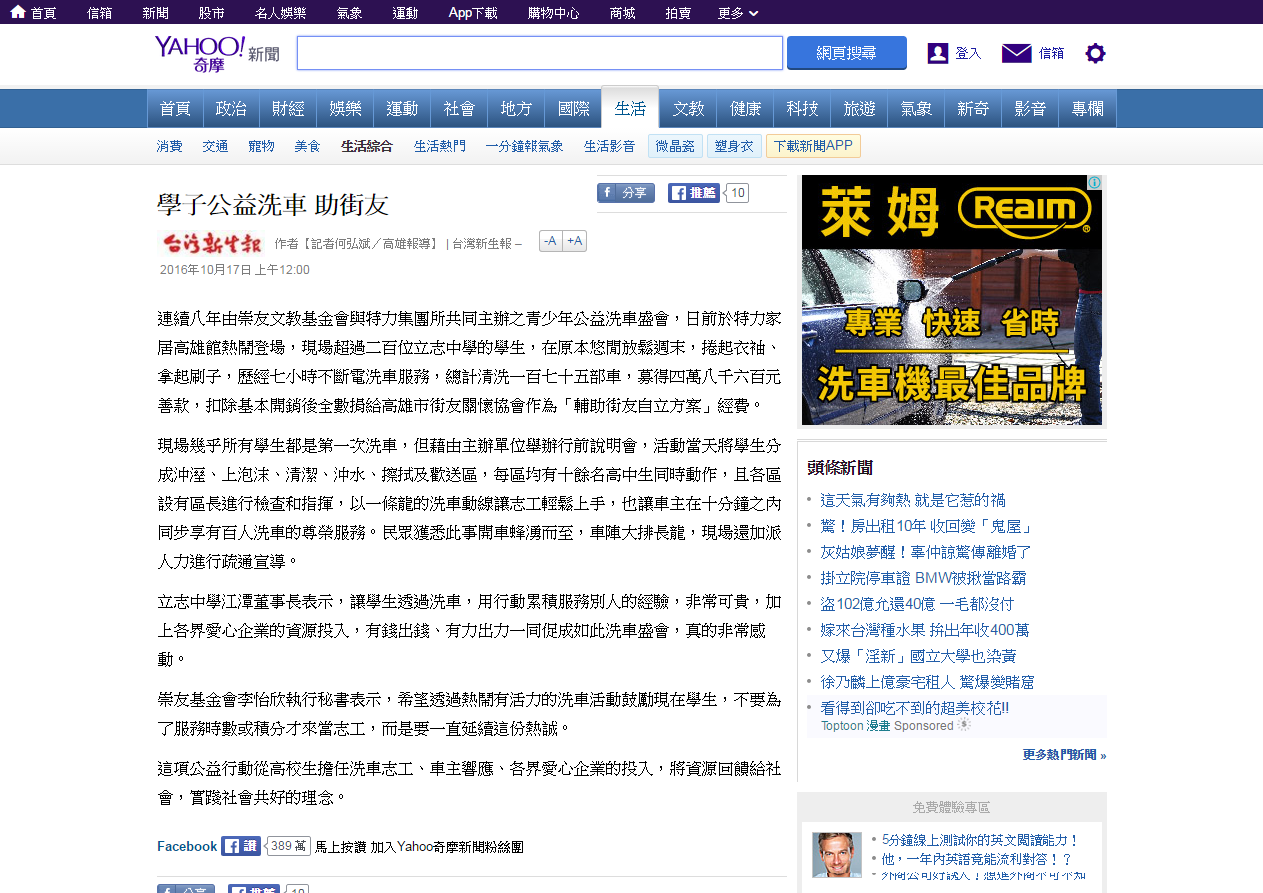1263x893 pixels.
Task: Select the 娛樂 news tab
Action: (x=345, y=109)
